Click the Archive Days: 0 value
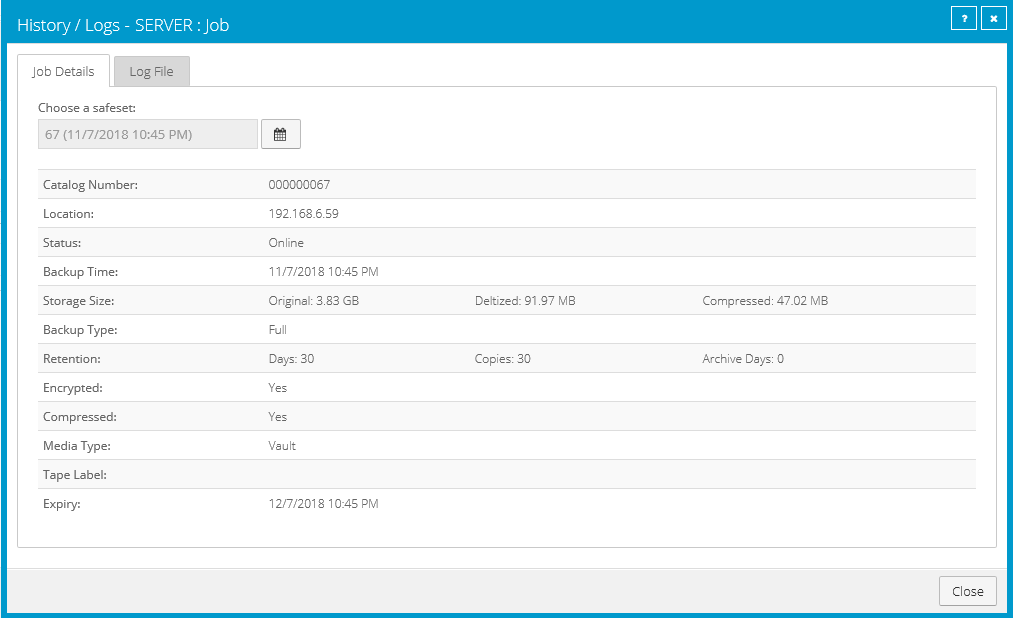This screenshot has height=618, width=1013. point(742,359)
